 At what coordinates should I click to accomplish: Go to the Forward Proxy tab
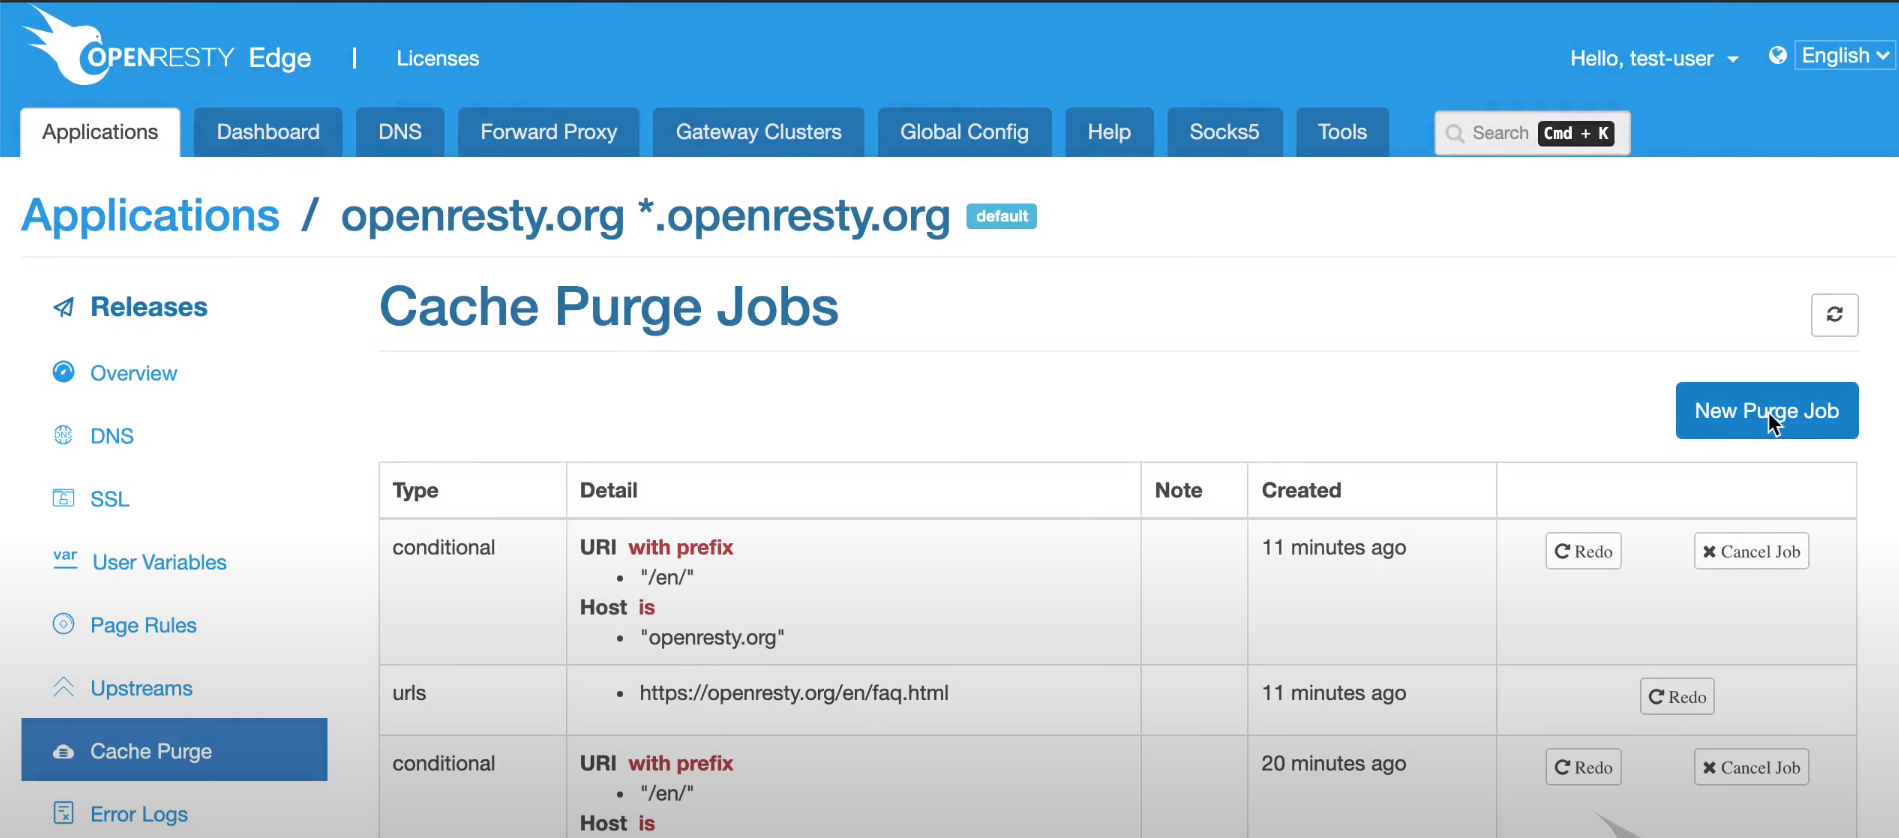(x=549, y=132)
